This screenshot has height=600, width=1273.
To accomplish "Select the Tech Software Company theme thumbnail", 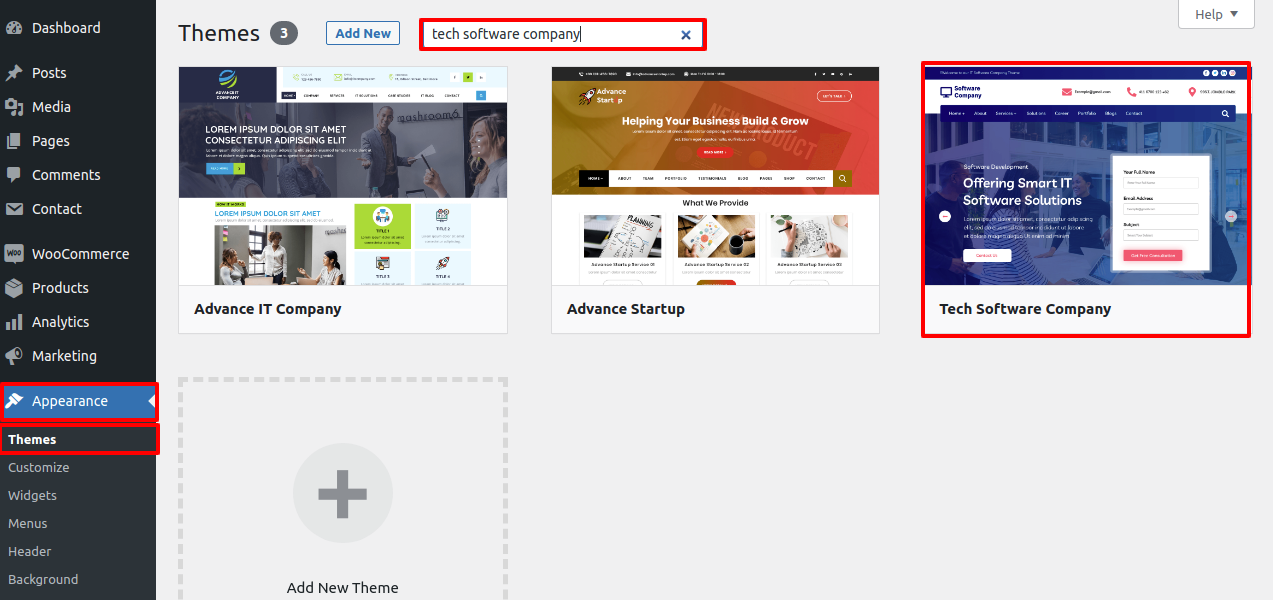I will (1085, 175).
